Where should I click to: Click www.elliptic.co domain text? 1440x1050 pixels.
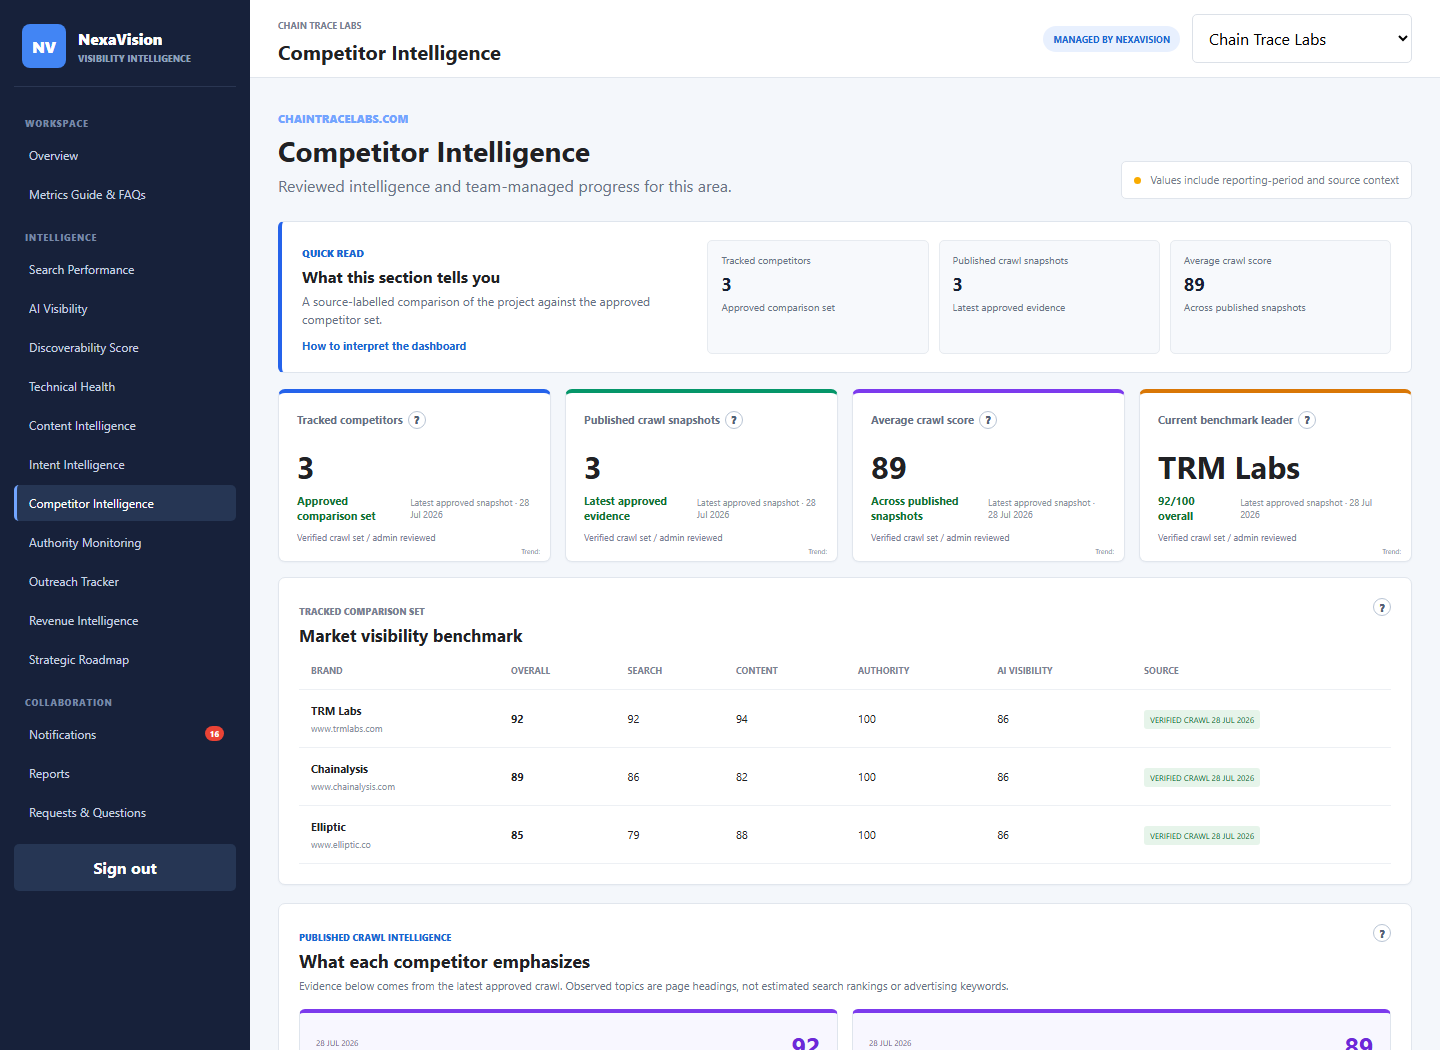(x=340, y=845)
